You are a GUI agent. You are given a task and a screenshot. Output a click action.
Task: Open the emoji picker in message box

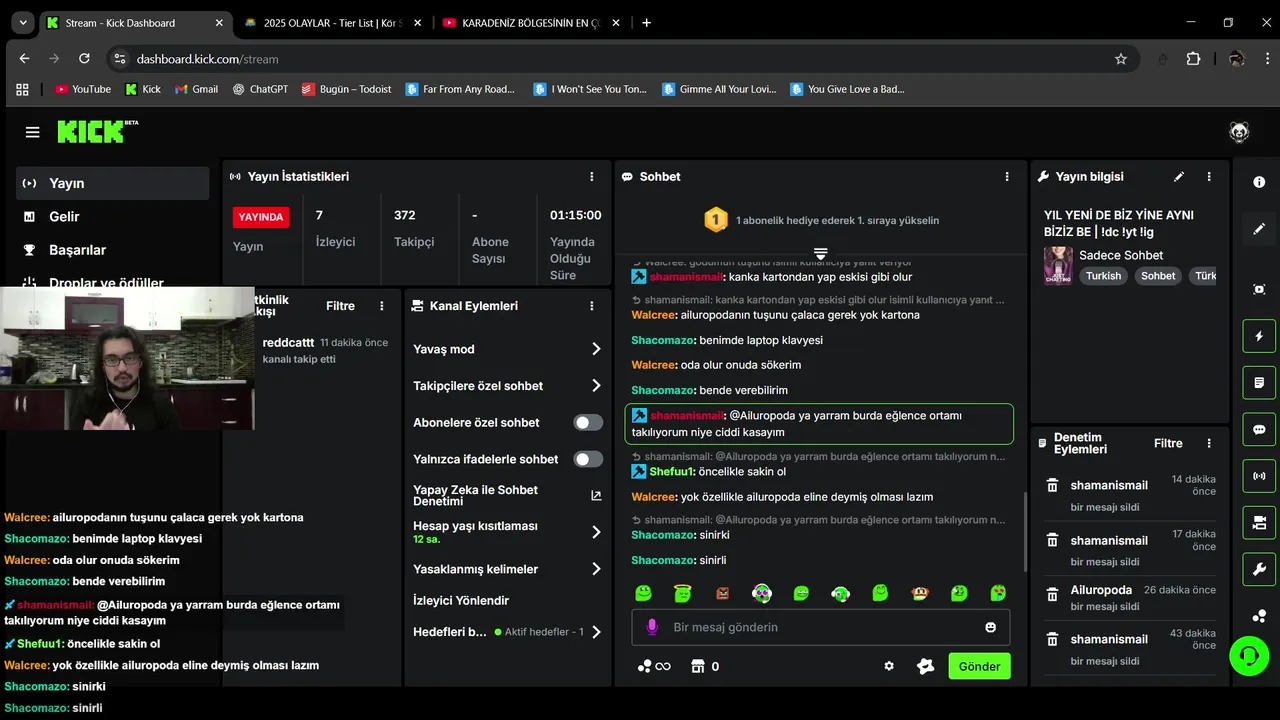[x=991, y=627]
